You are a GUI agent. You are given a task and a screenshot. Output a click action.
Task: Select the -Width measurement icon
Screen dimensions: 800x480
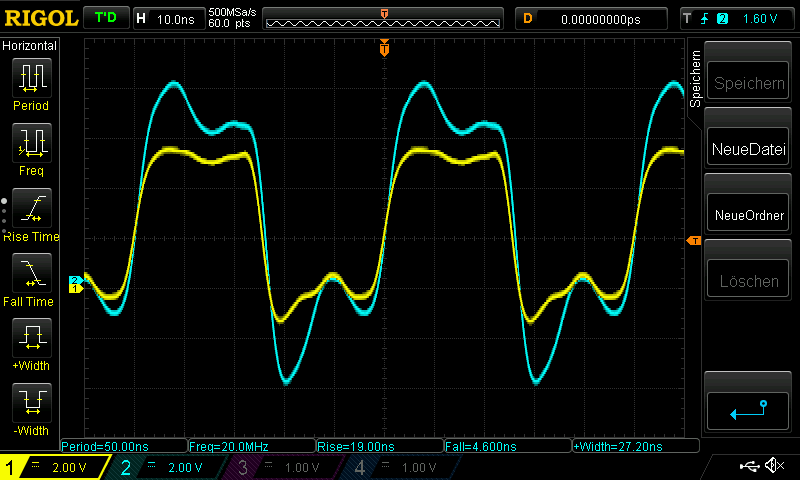tap(30, 403)
